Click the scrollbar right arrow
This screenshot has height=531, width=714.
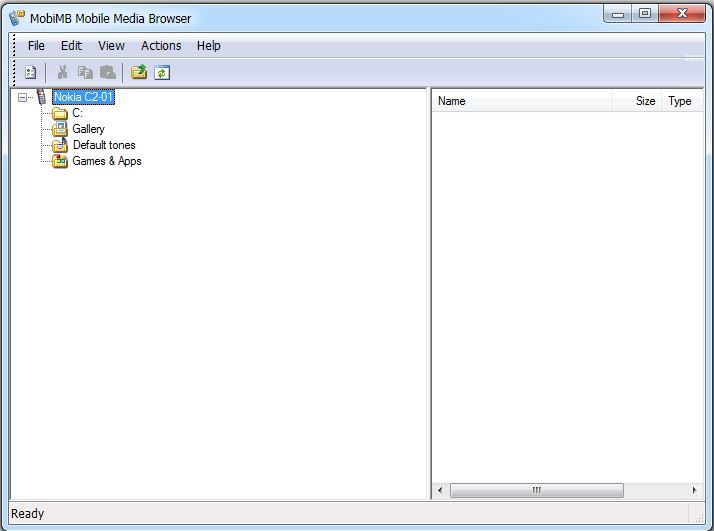(x=694, y=490)
